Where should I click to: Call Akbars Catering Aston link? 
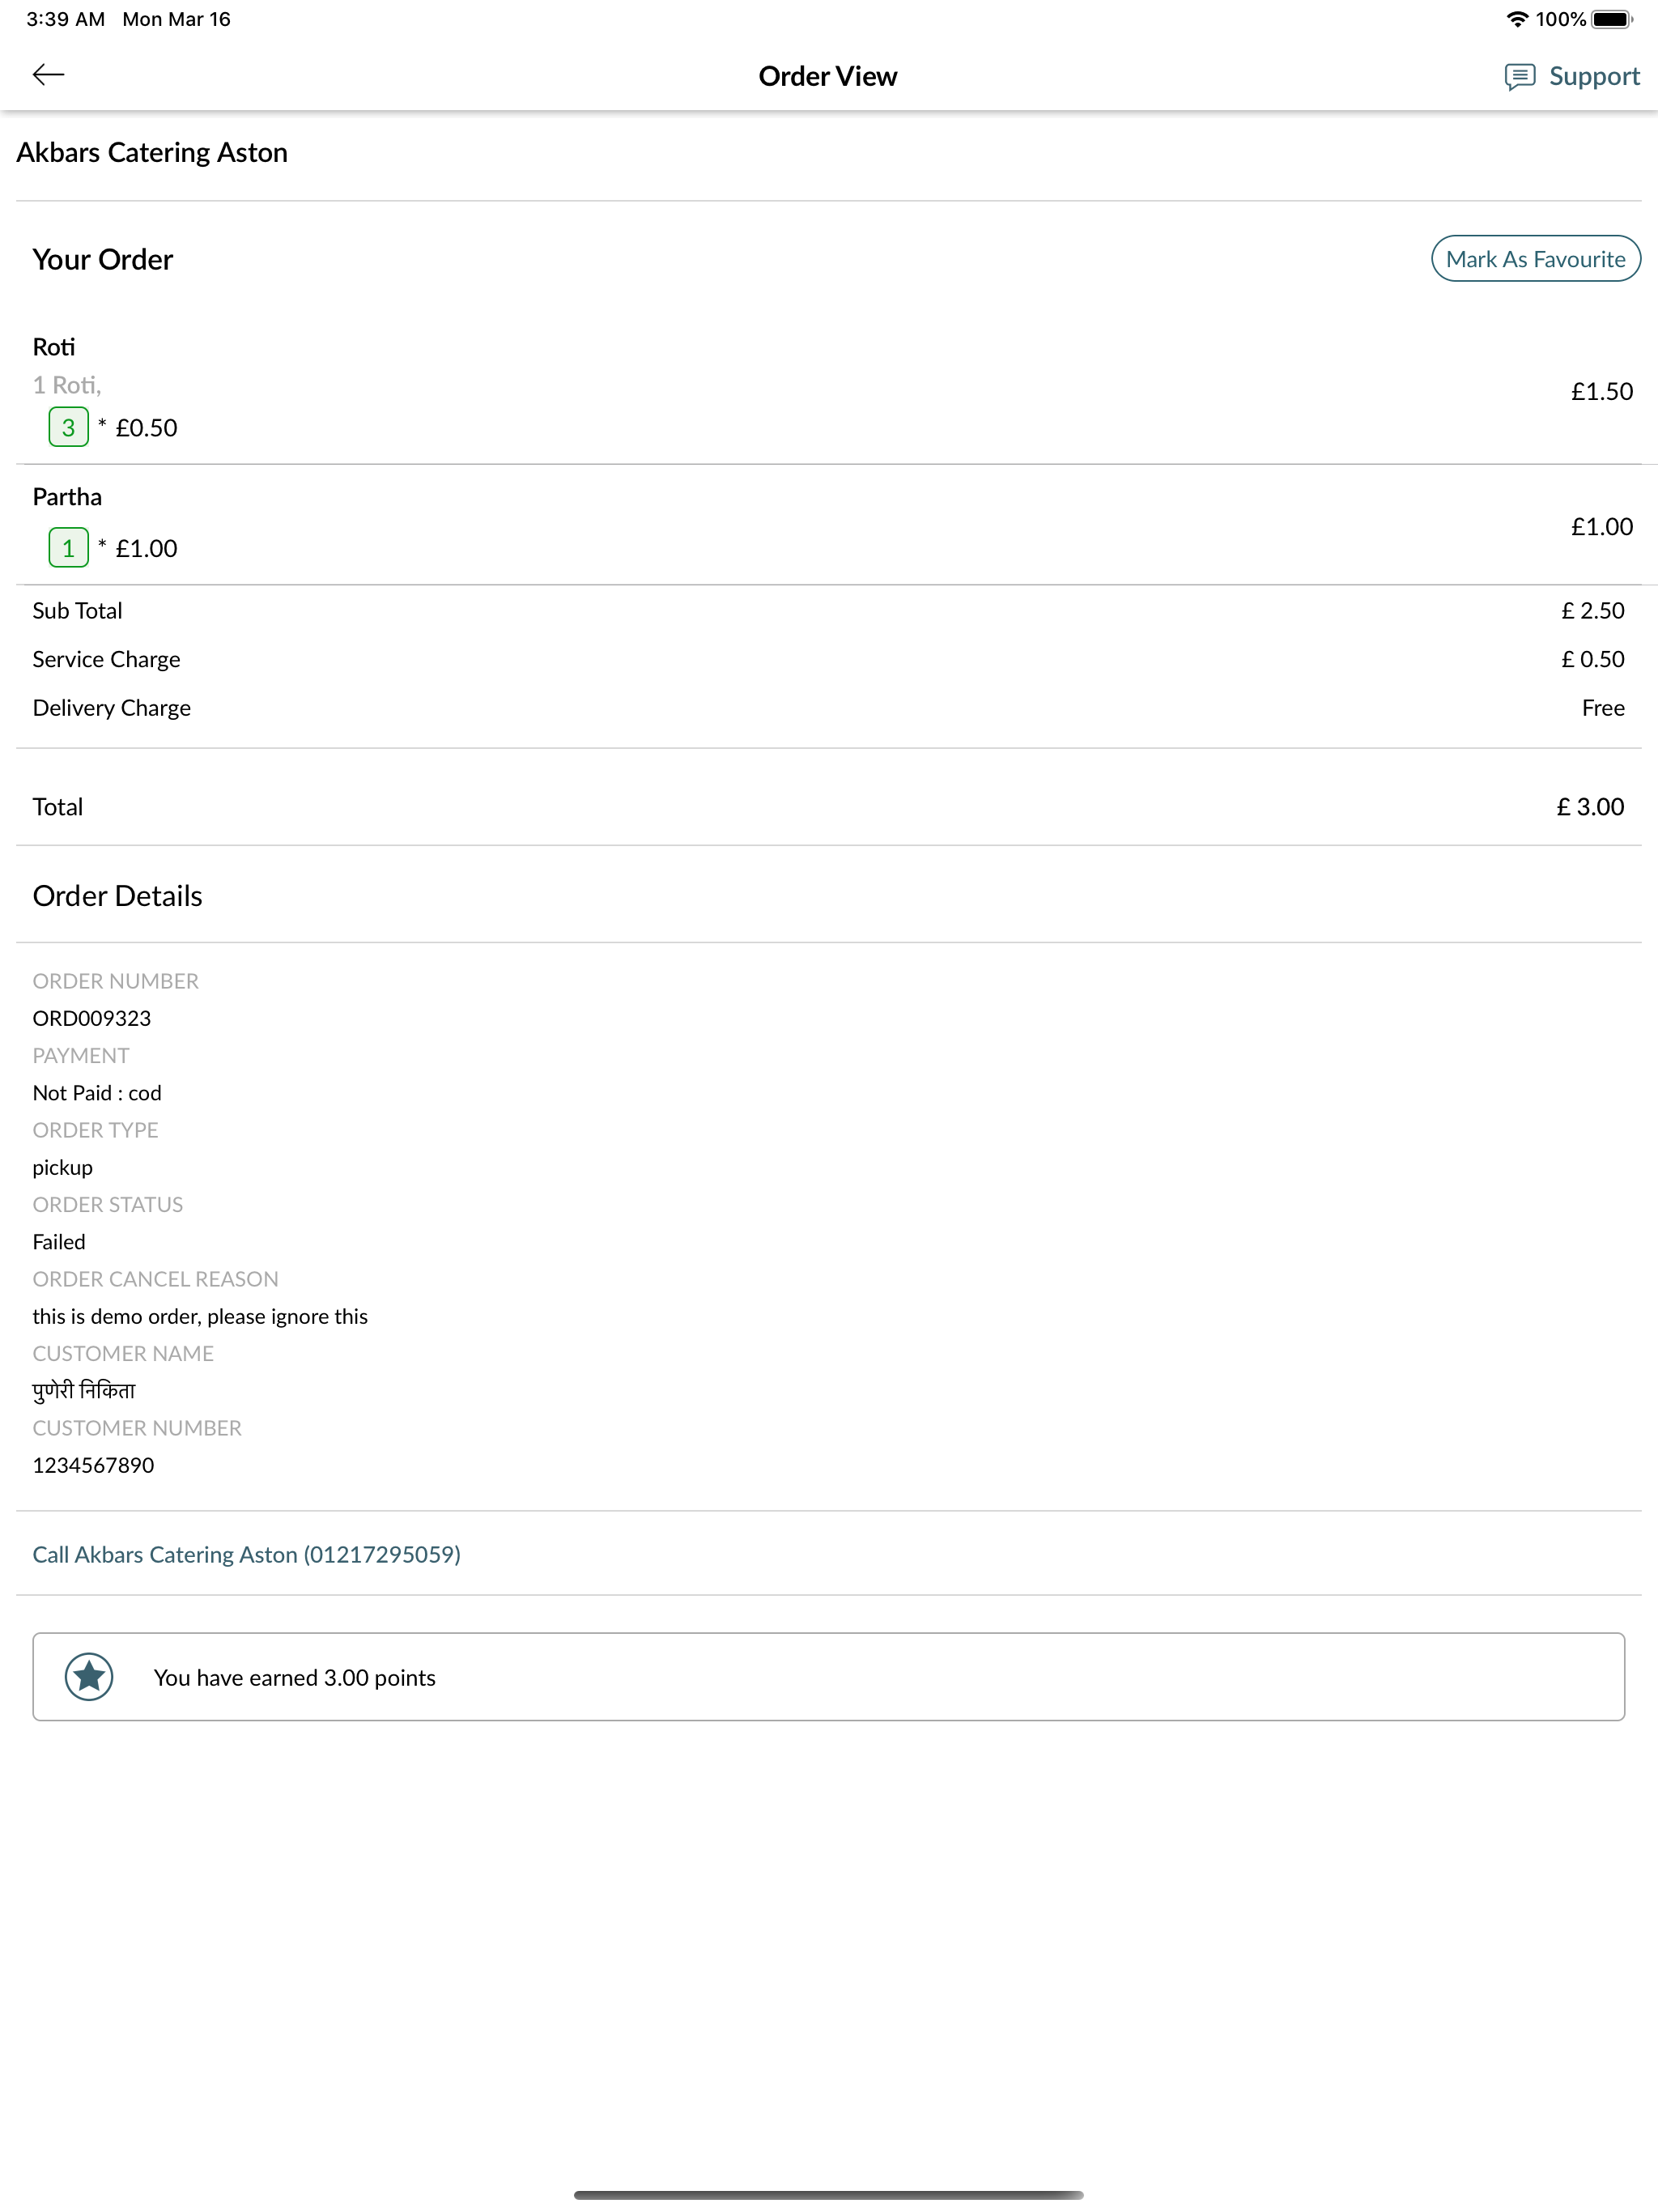point(246,1554)
